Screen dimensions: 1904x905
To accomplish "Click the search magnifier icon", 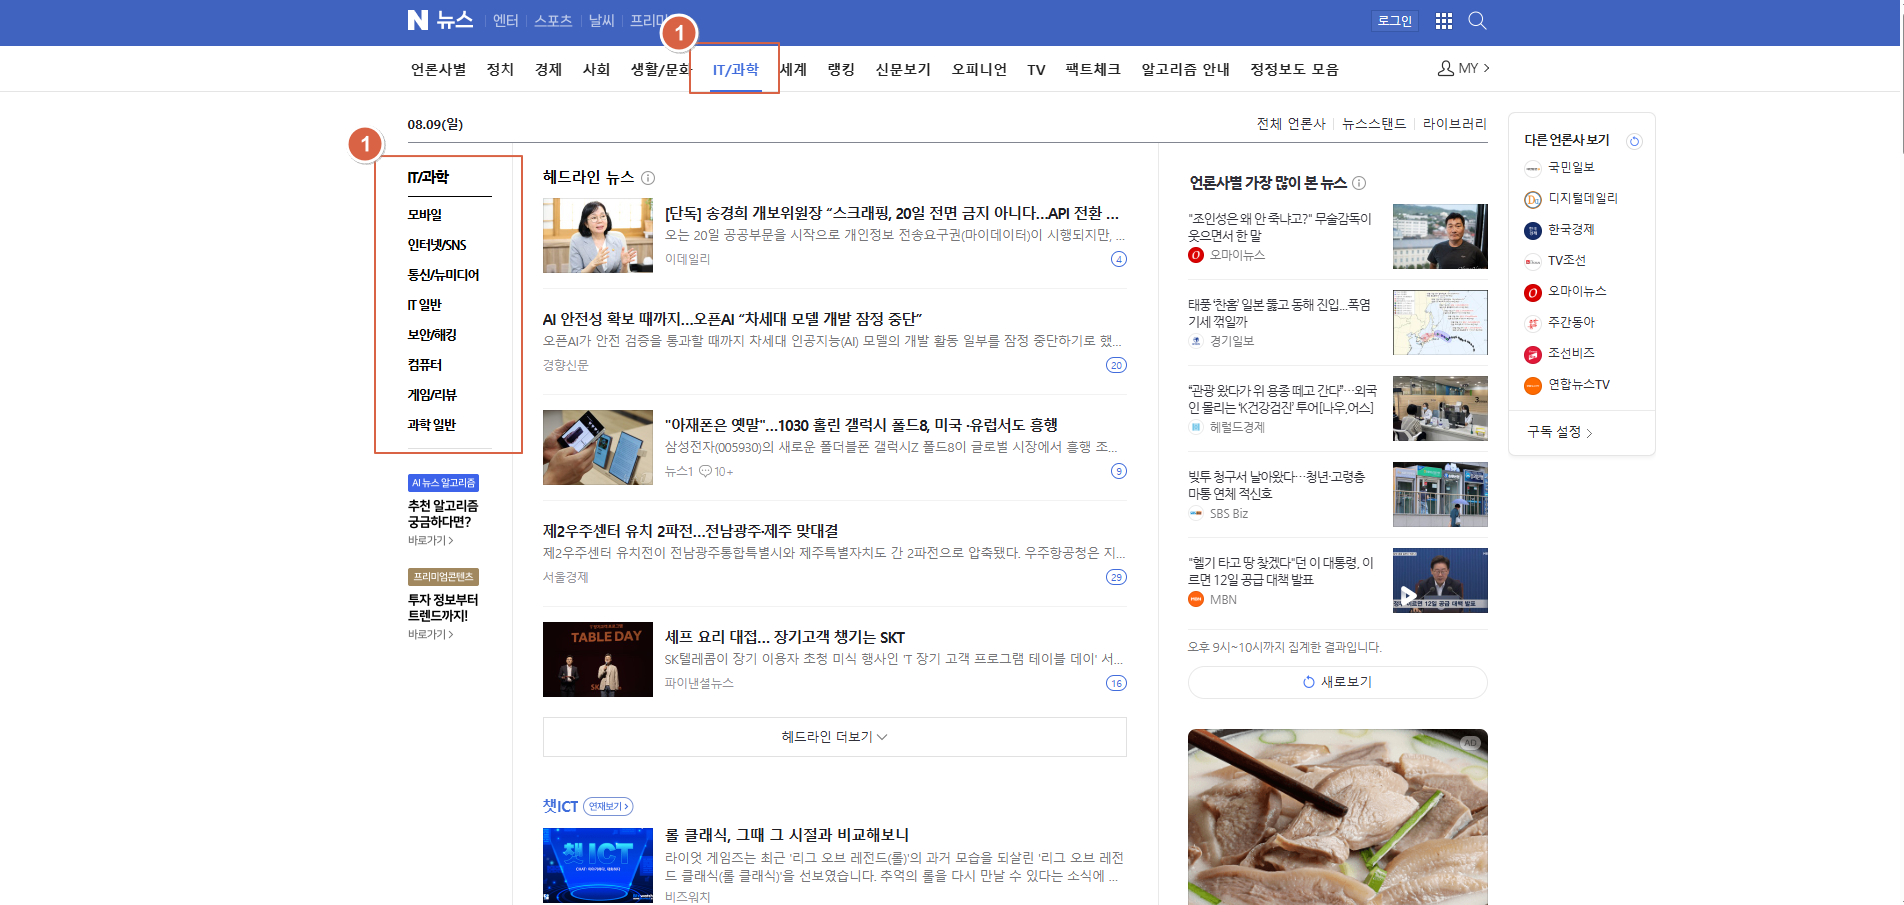I will click(1477, 21).
